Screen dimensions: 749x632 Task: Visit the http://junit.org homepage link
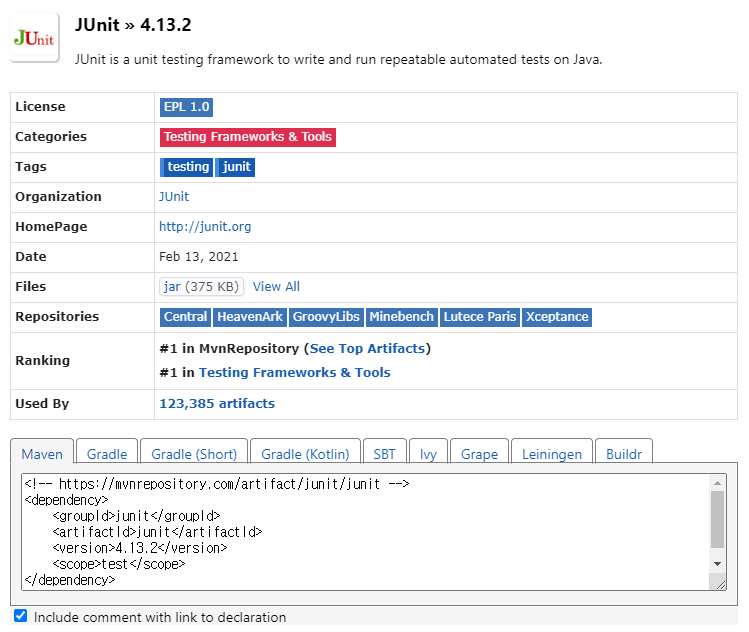[x=205, y=227]
